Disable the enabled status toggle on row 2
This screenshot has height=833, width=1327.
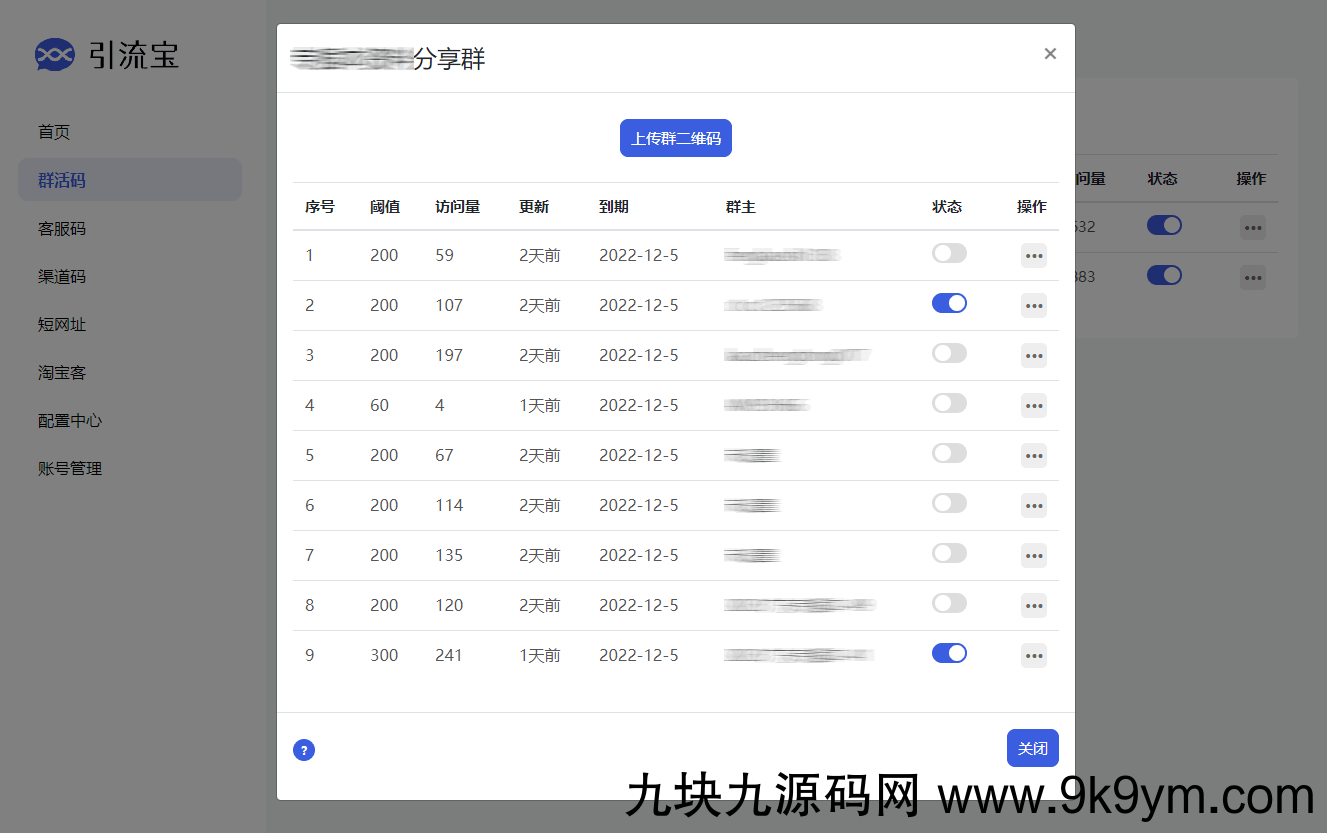click(948, 303)
